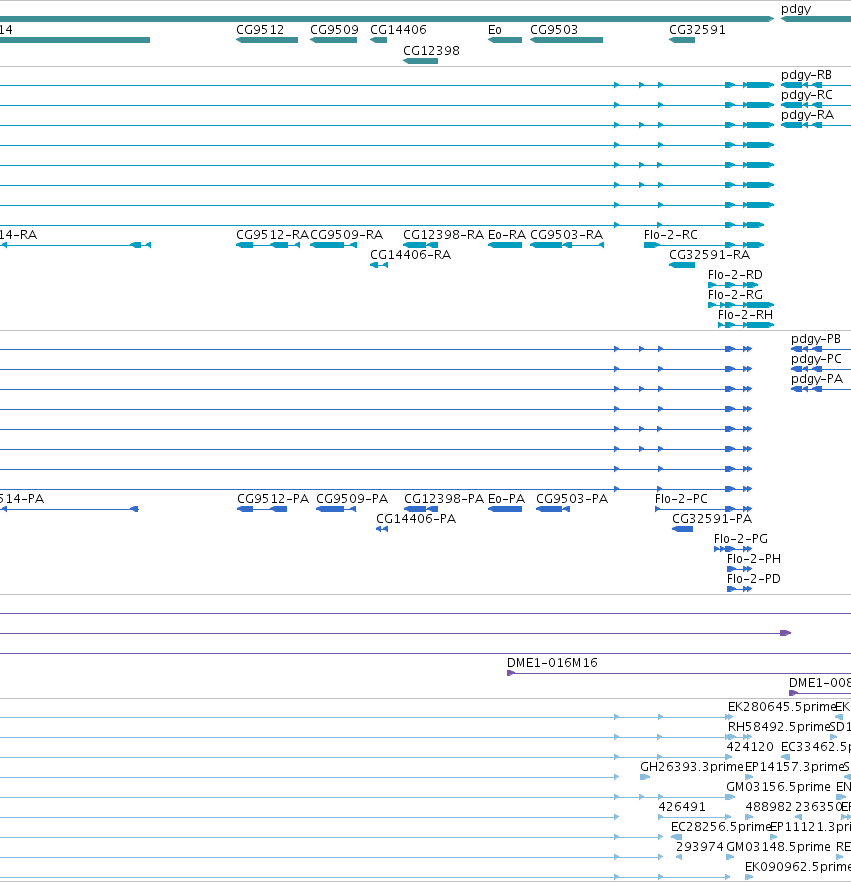The height and width of the screenshot is (882, 851).
Task: Select the CG12398-PA protein label
Action: (444, 499)
